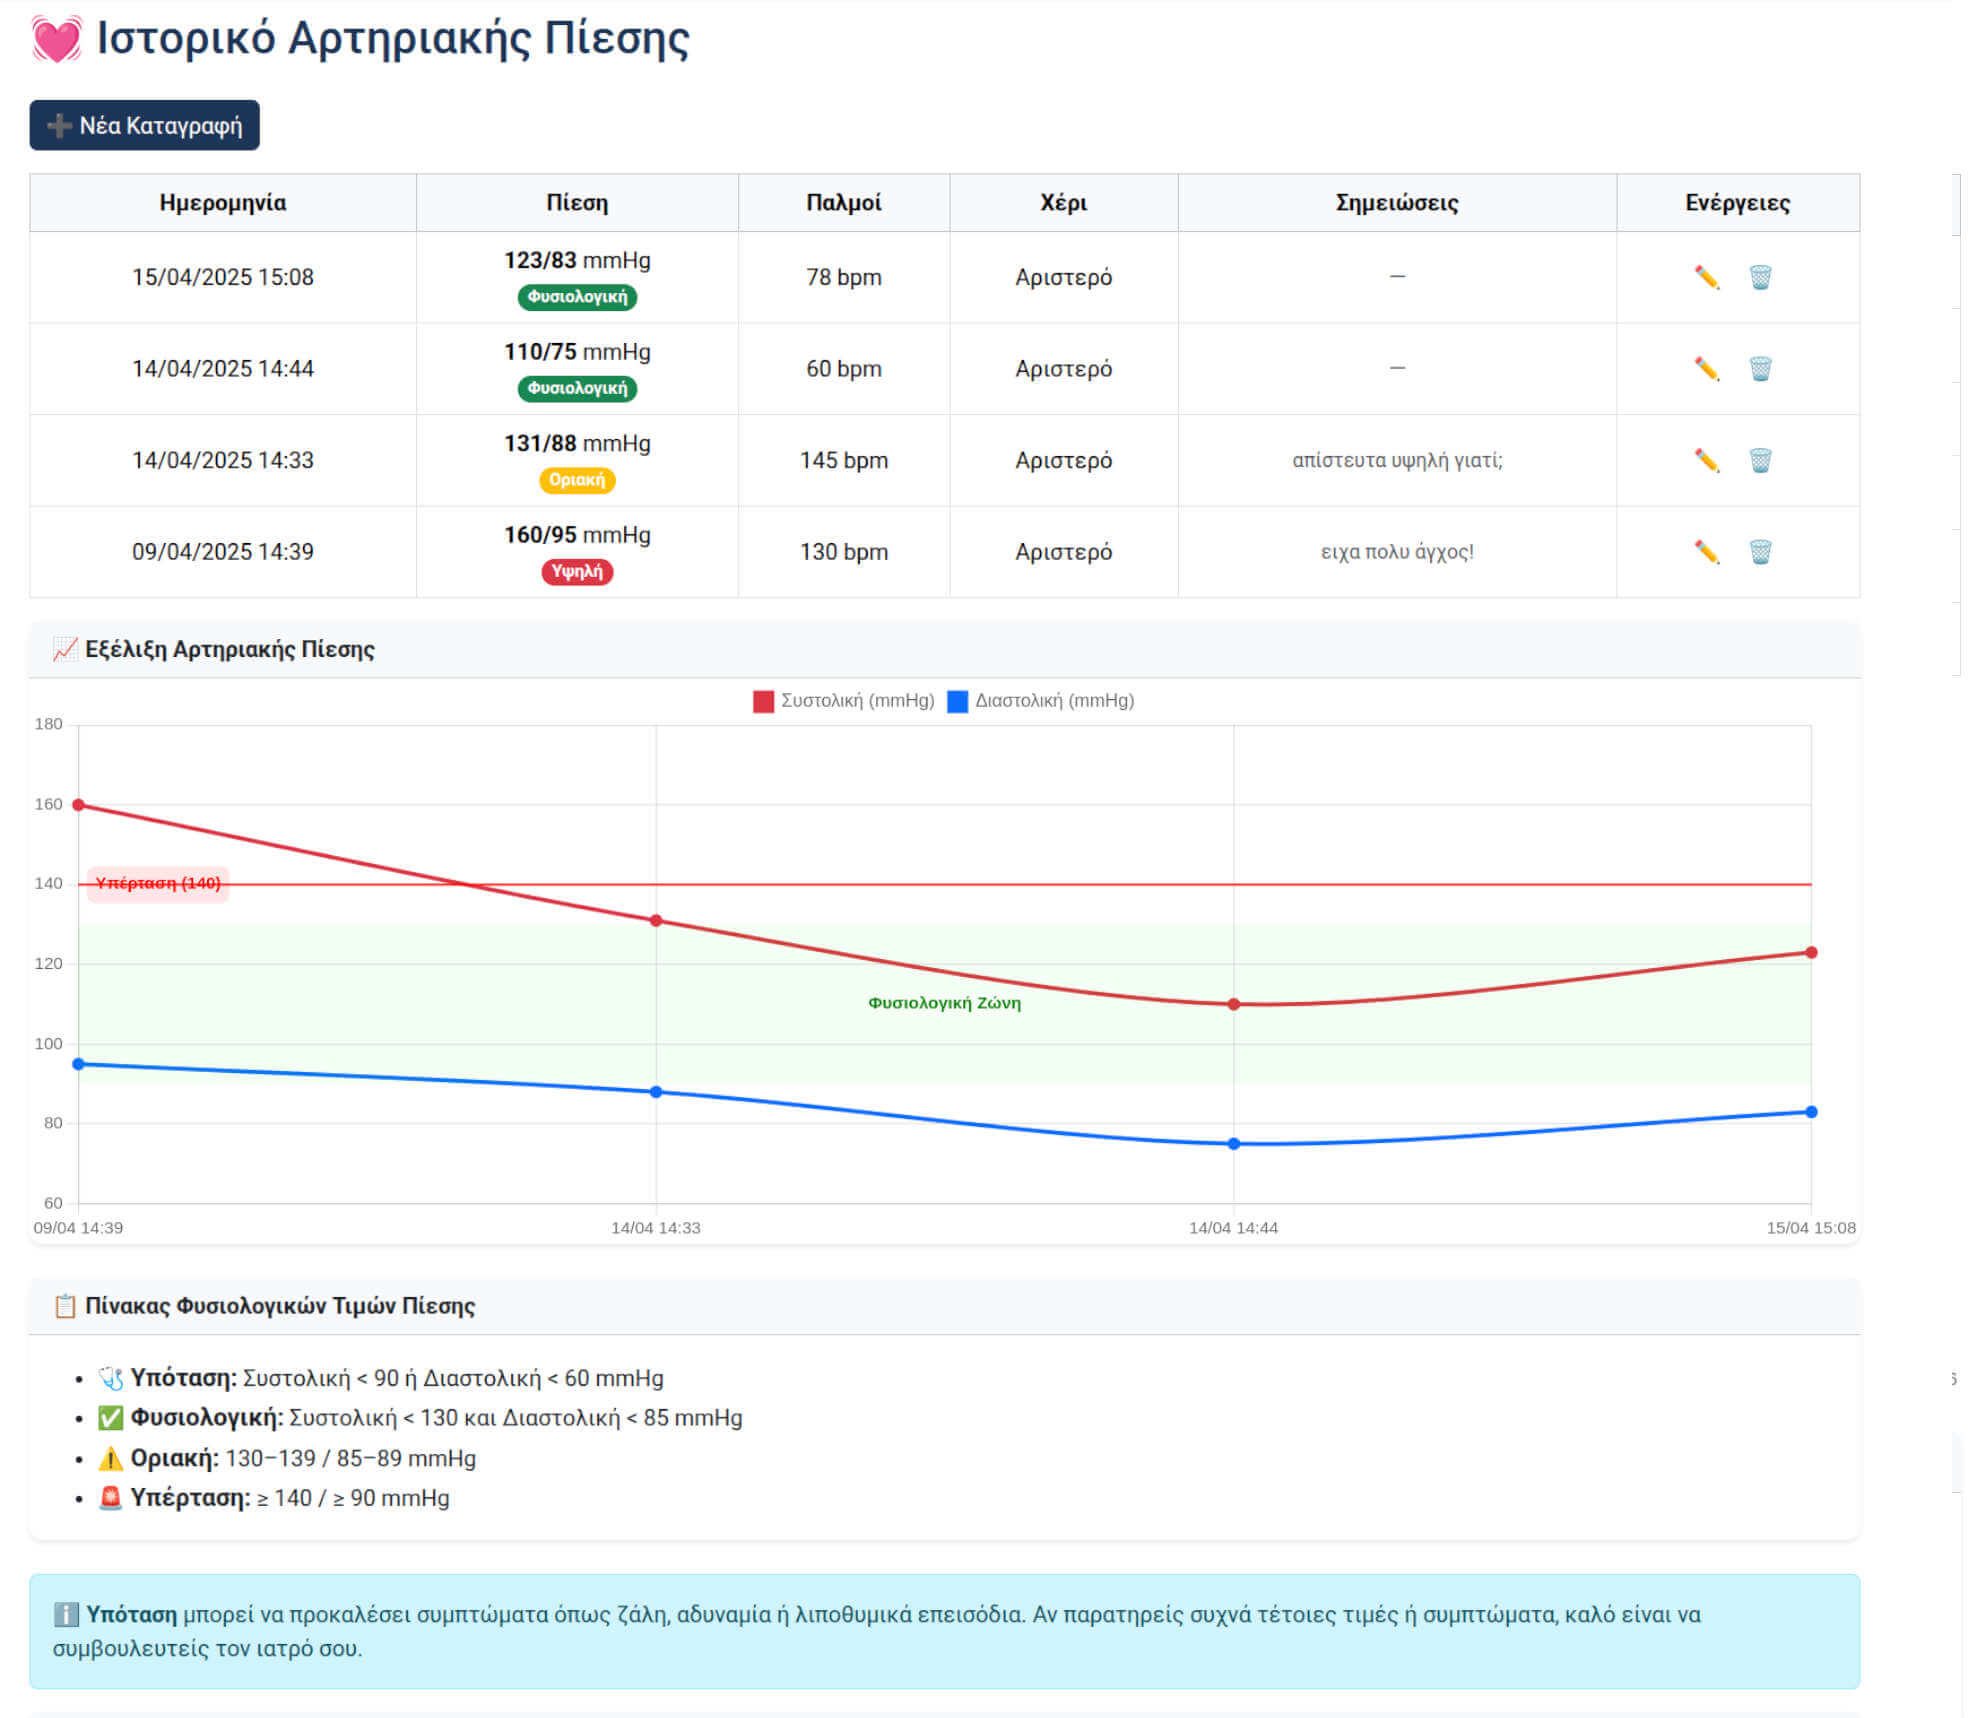Toggle Διαστολική series in chart legend
This screenshot has height=1718, width=1969.
click(x=1054, y=701)
